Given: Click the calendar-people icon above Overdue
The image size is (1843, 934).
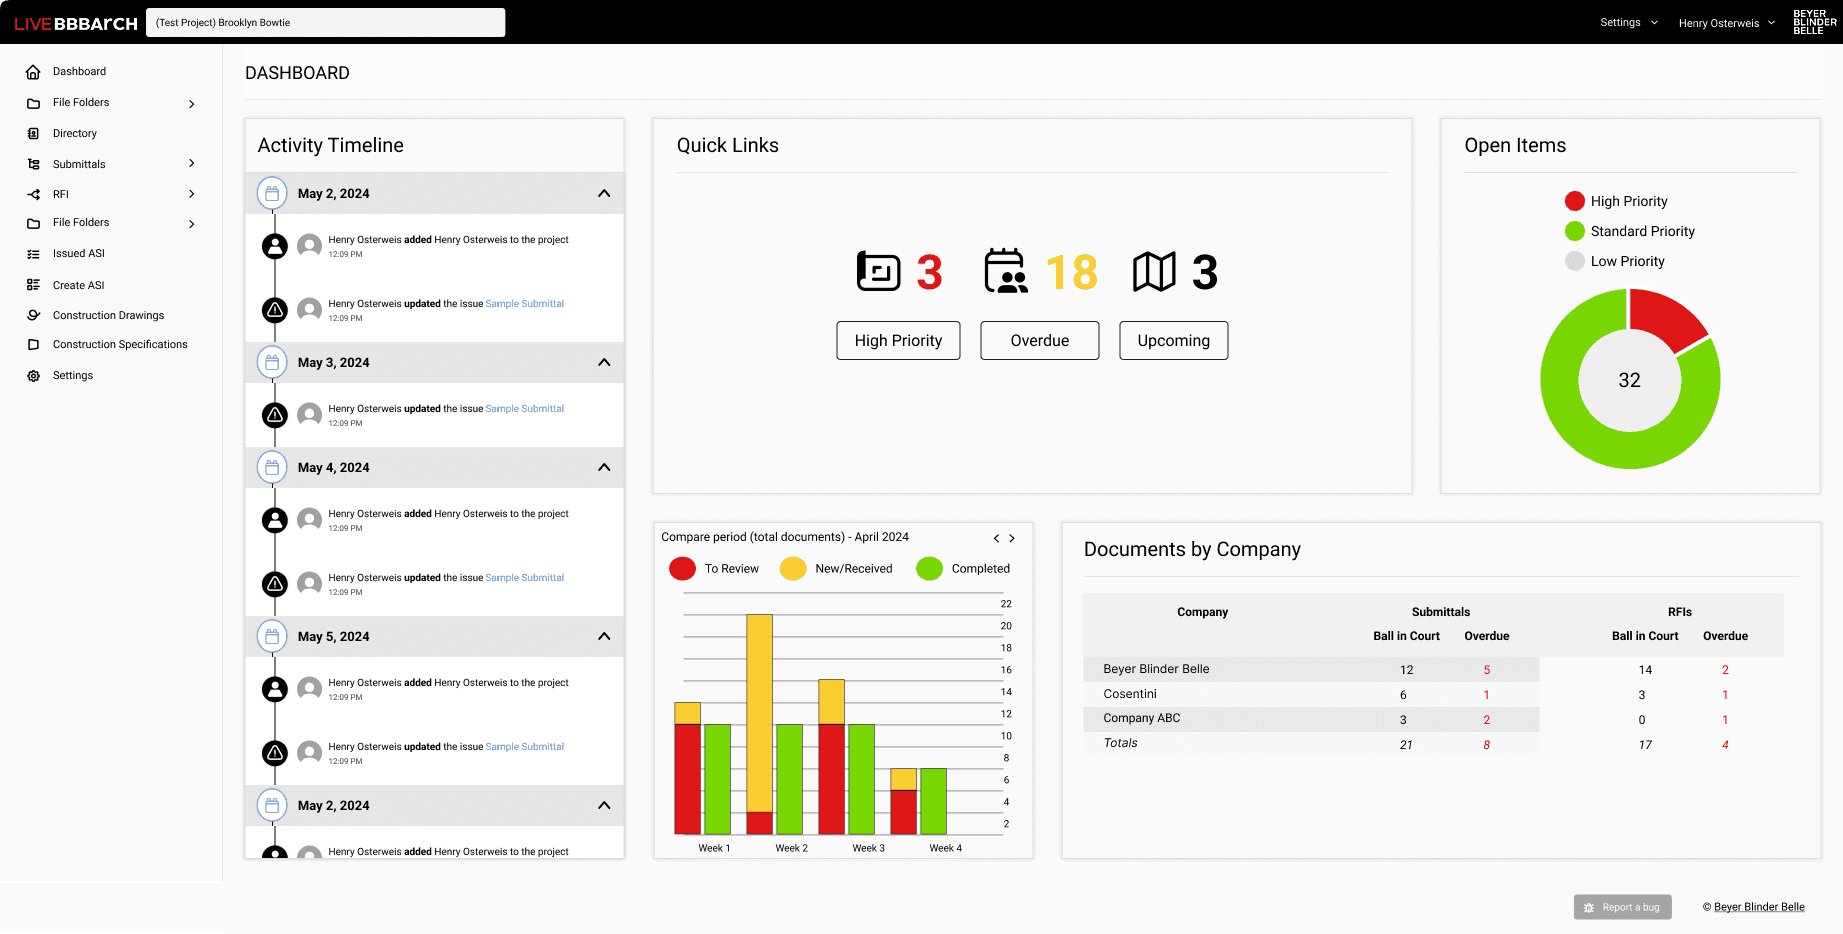Looking at the screenshot, I should [1005, 271].
